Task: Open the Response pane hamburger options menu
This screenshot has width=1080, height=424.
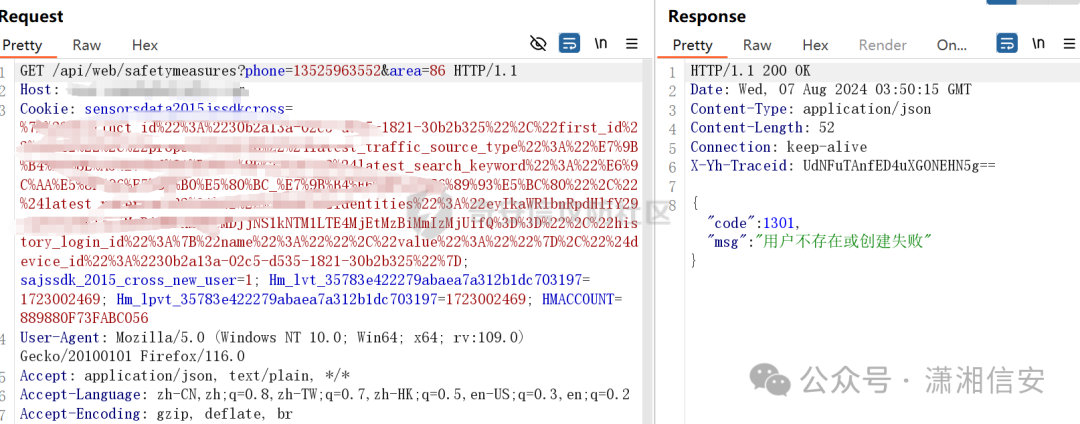Action: coord(1070,44)
